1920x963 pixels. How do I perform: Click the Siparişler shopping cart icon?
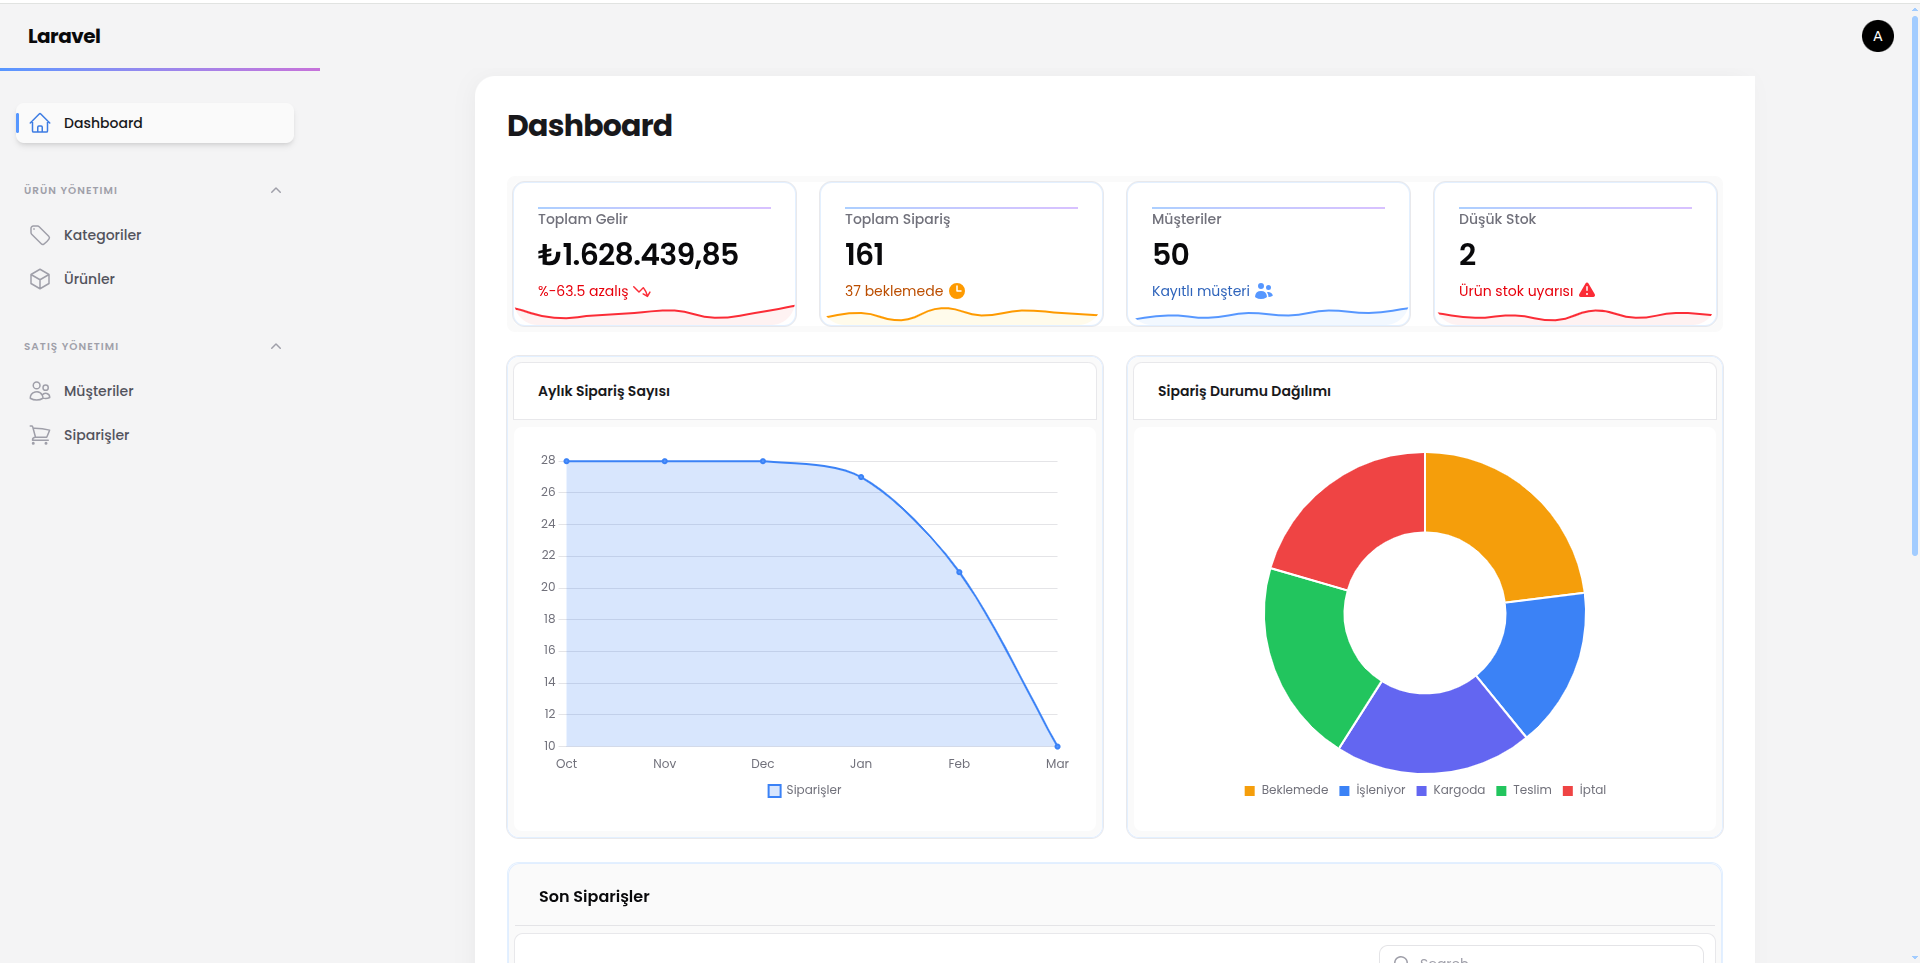click(40, 435)
